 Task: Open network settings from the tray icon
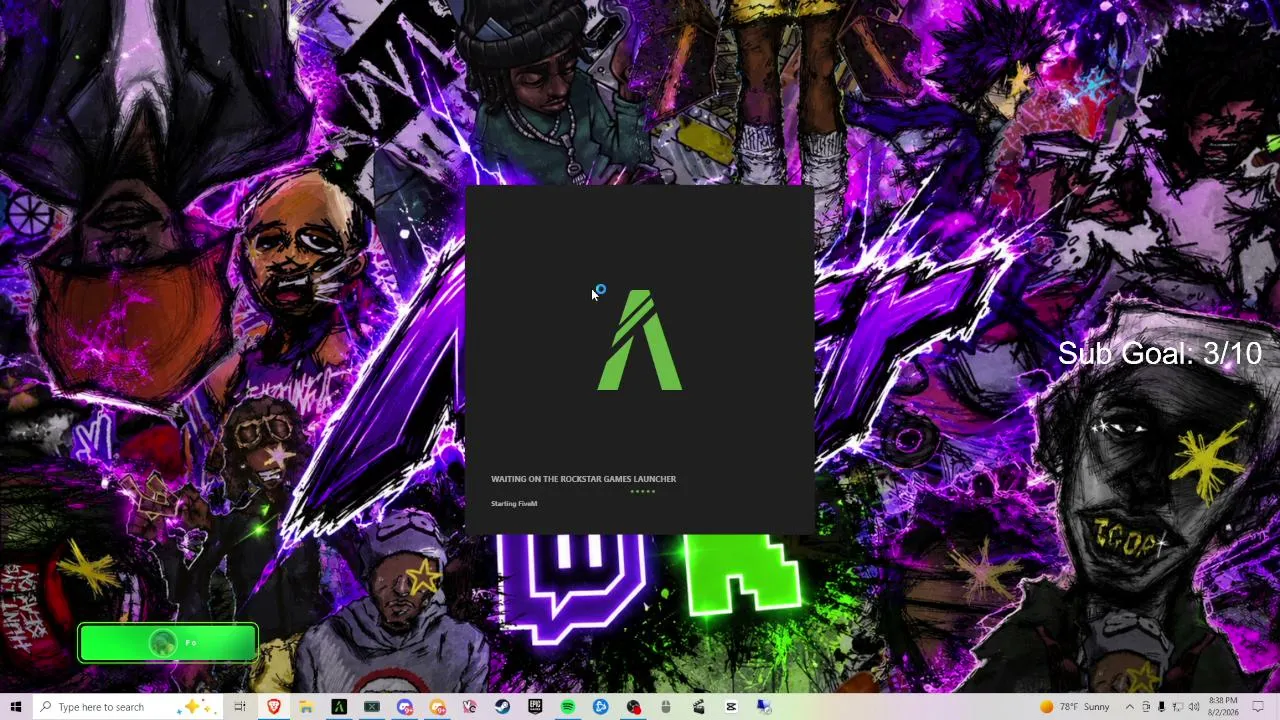(x=1177, y=707)
